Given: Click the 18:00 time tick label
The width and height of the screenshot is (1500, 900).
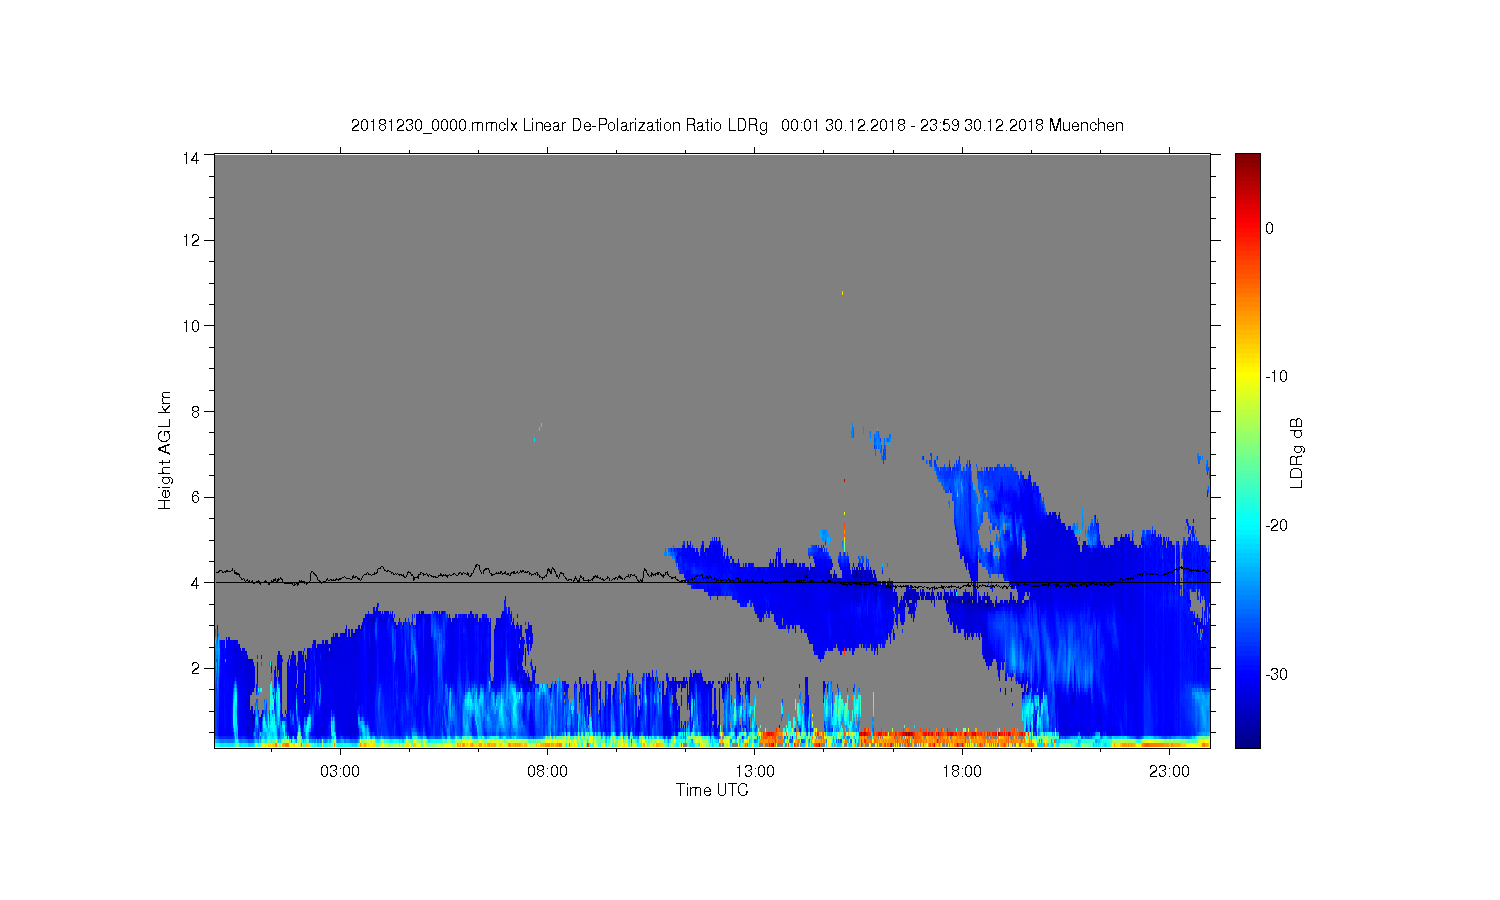Looking at the screenshot, I should (x=962, y=772).
